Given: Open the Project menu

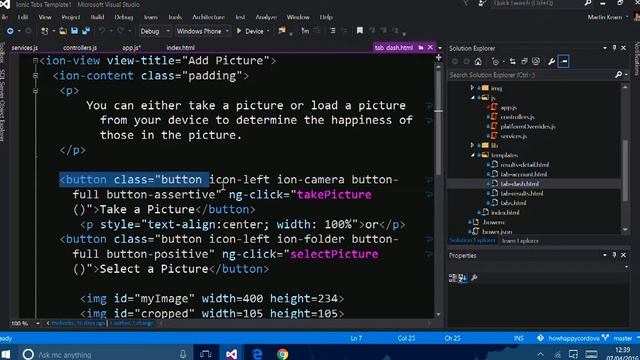Looking at the screenshot, I should 71,17.
